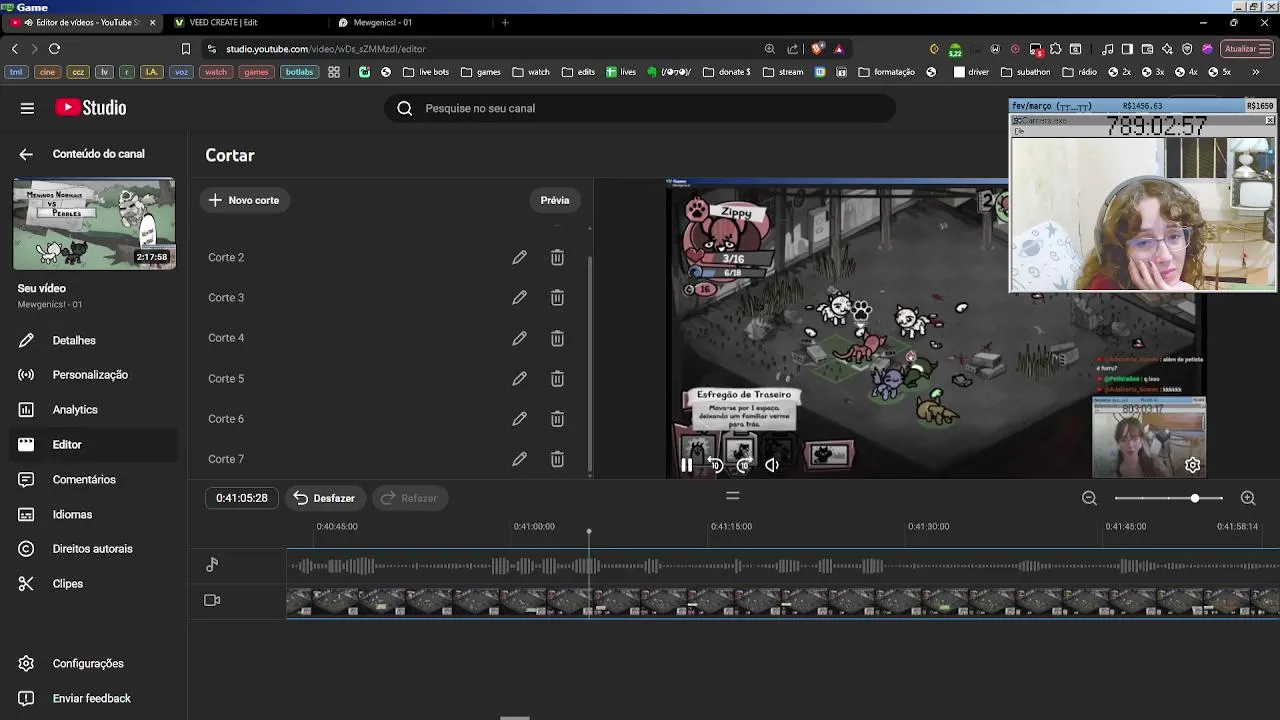Screen dimensions: 1280x720
Task: Select Editor in the sidebar
Action: pyautogui.click(x=94, y=445)
